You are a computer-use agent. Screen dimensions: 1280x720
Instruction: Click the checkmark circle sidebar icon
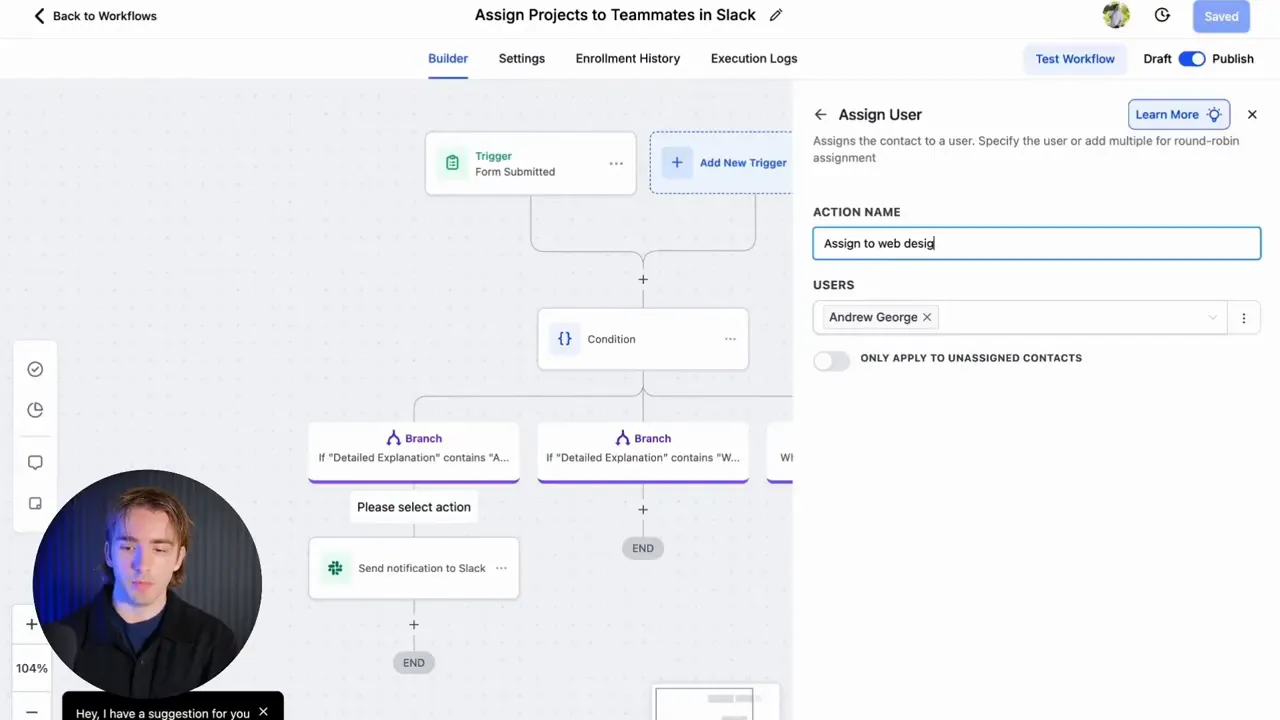pos(35,369)
